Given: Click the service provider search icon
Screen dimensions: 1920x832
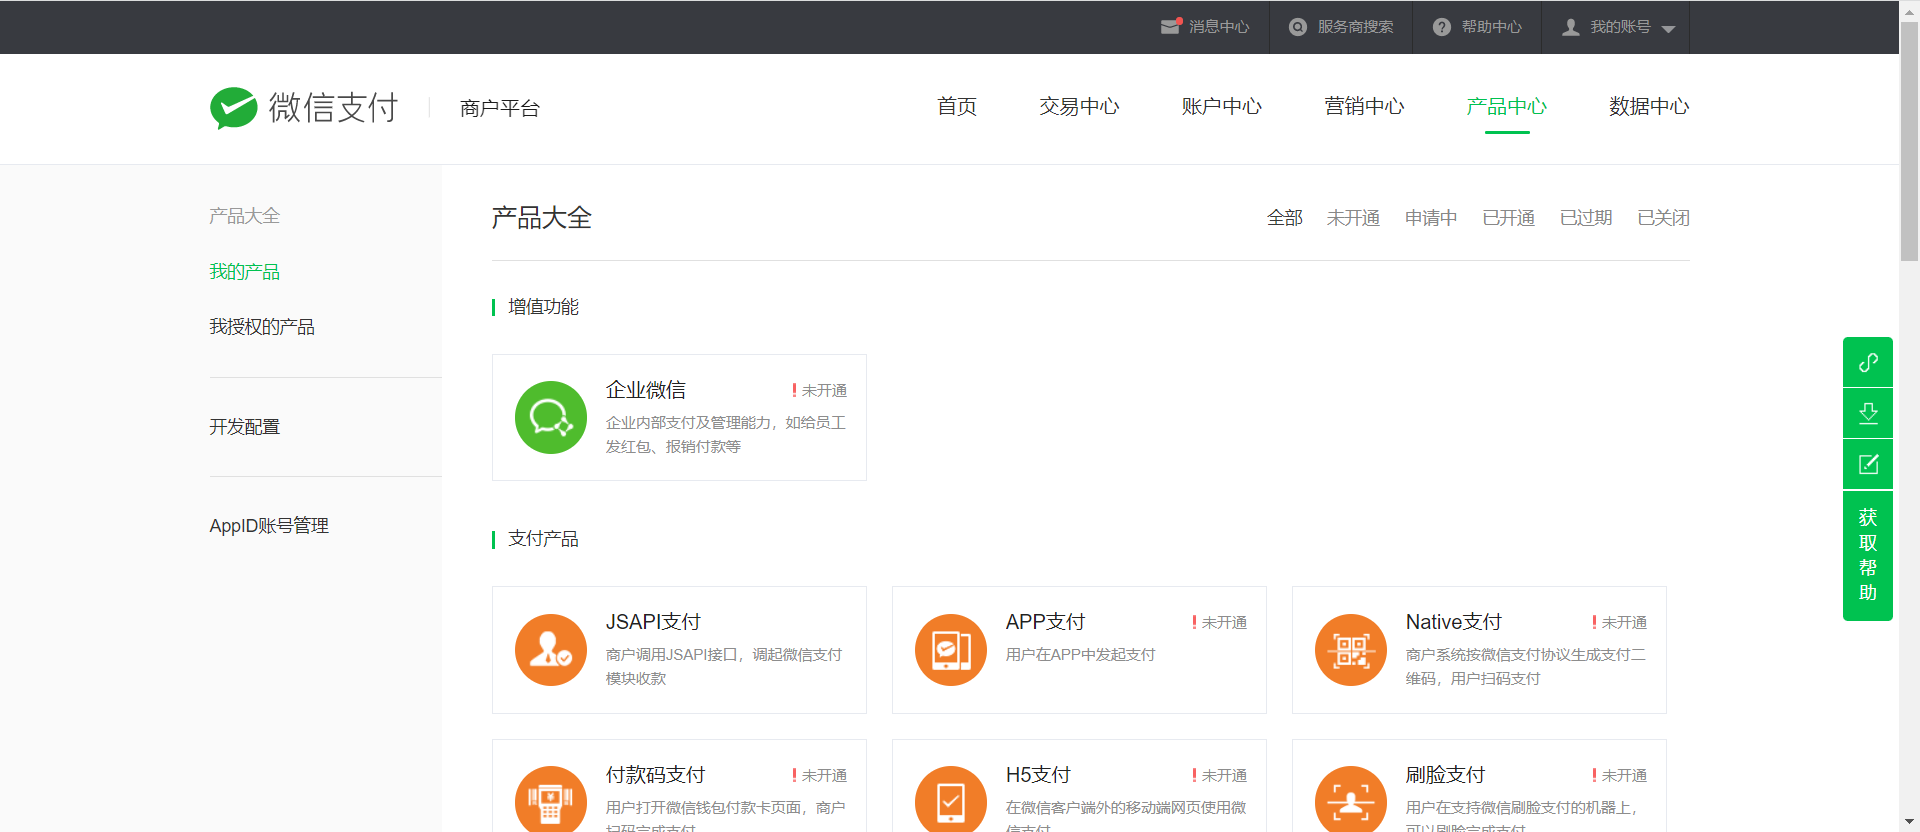Looking at the screenshot, I should pyautogui.click(x=1298, y=27).
